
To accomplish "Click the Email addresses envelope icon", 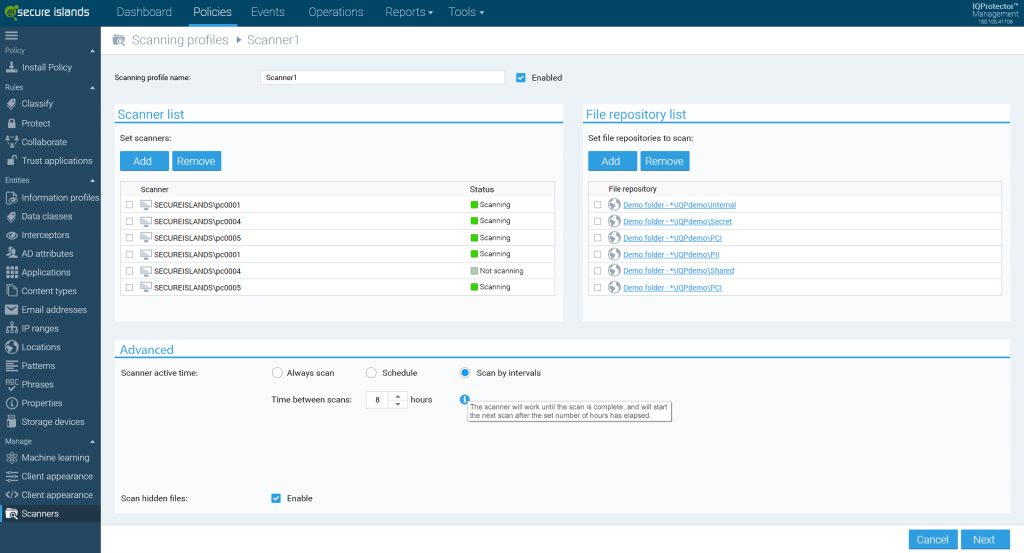I will tap(11, 309).
